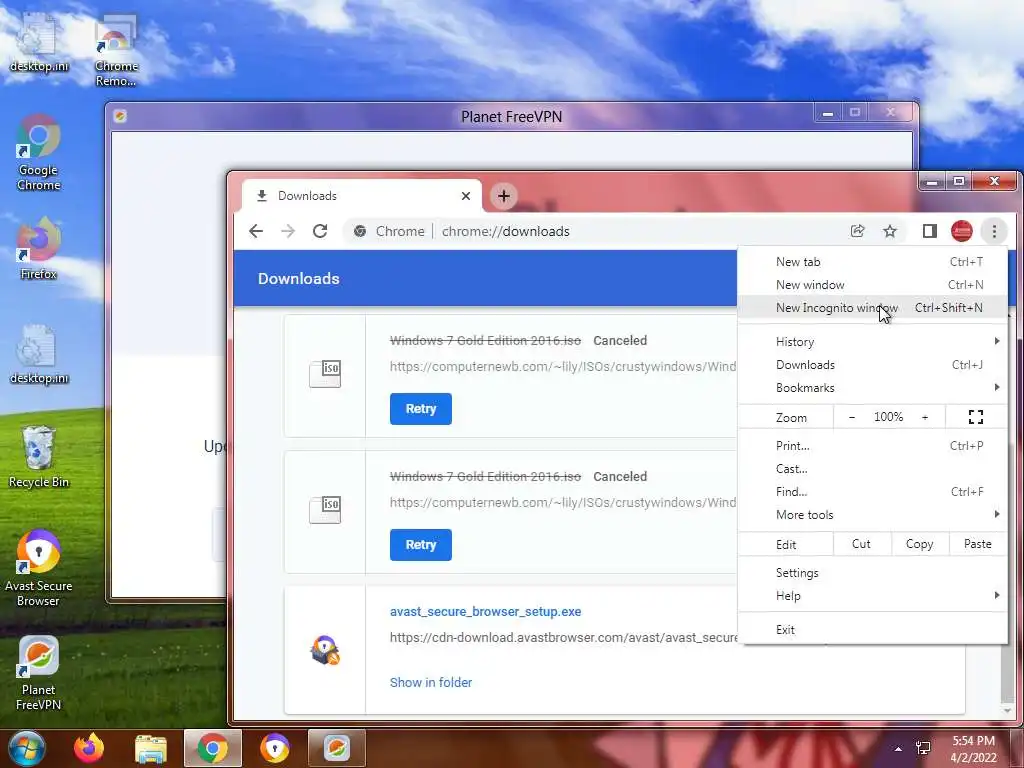Select Downloads in the Chrome menu
Image resolution: width=1024 pixels, height=768 pixels.
pyautogui.click(x=872, y=365)
